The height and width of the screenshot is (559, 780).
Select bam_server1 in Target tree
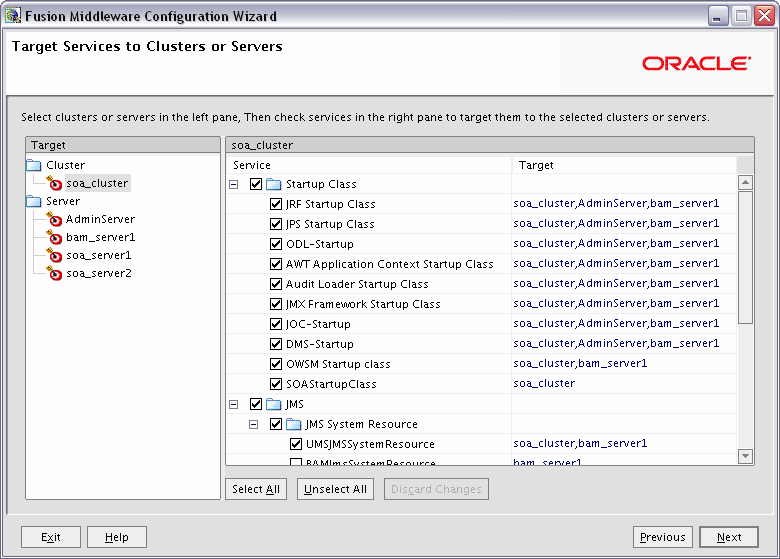[x=100, y=237]
